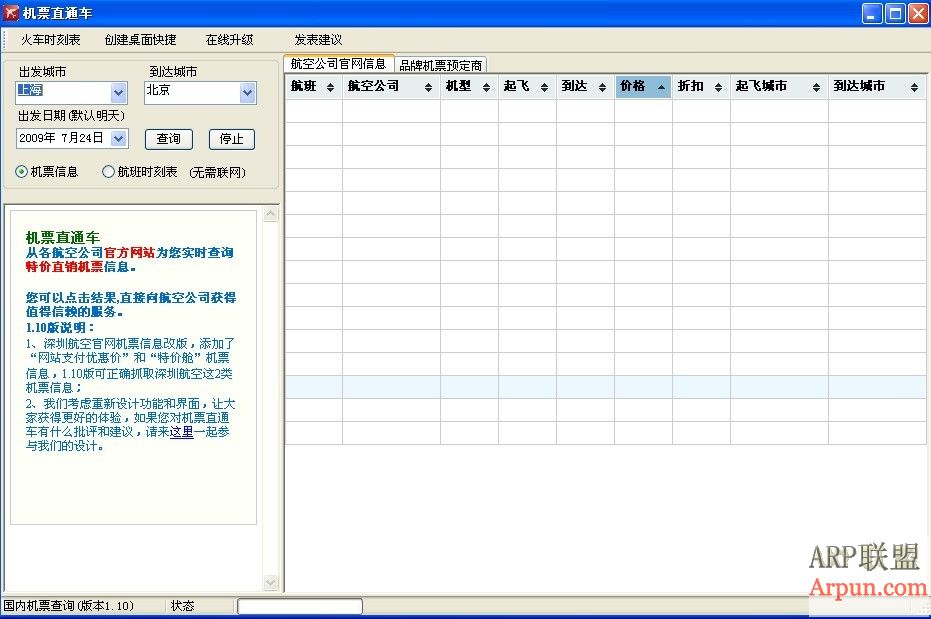Click the 查询 button
The height and width of the screenshot is (619, 931).
169,139
